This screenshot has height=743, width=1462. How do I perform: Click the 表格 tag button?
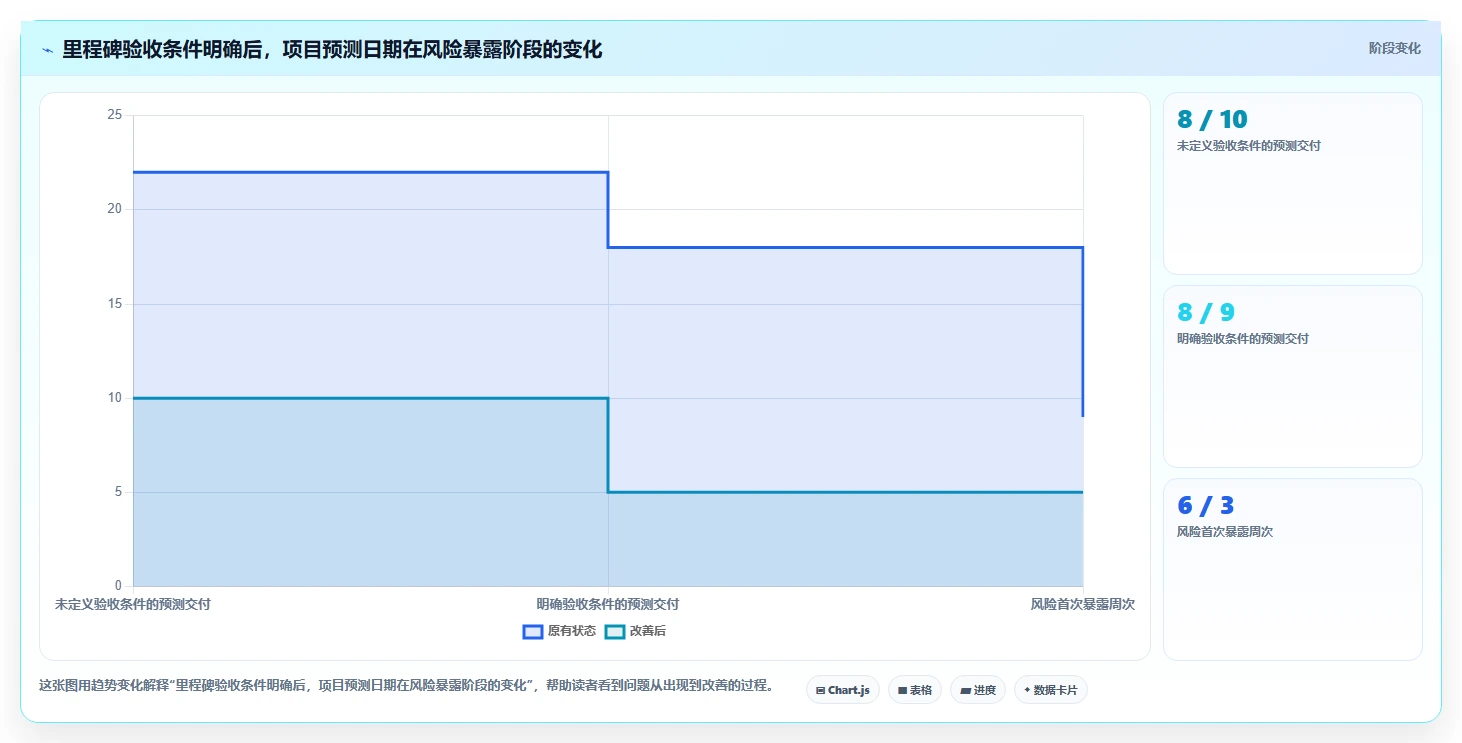(x=915, y=690)
